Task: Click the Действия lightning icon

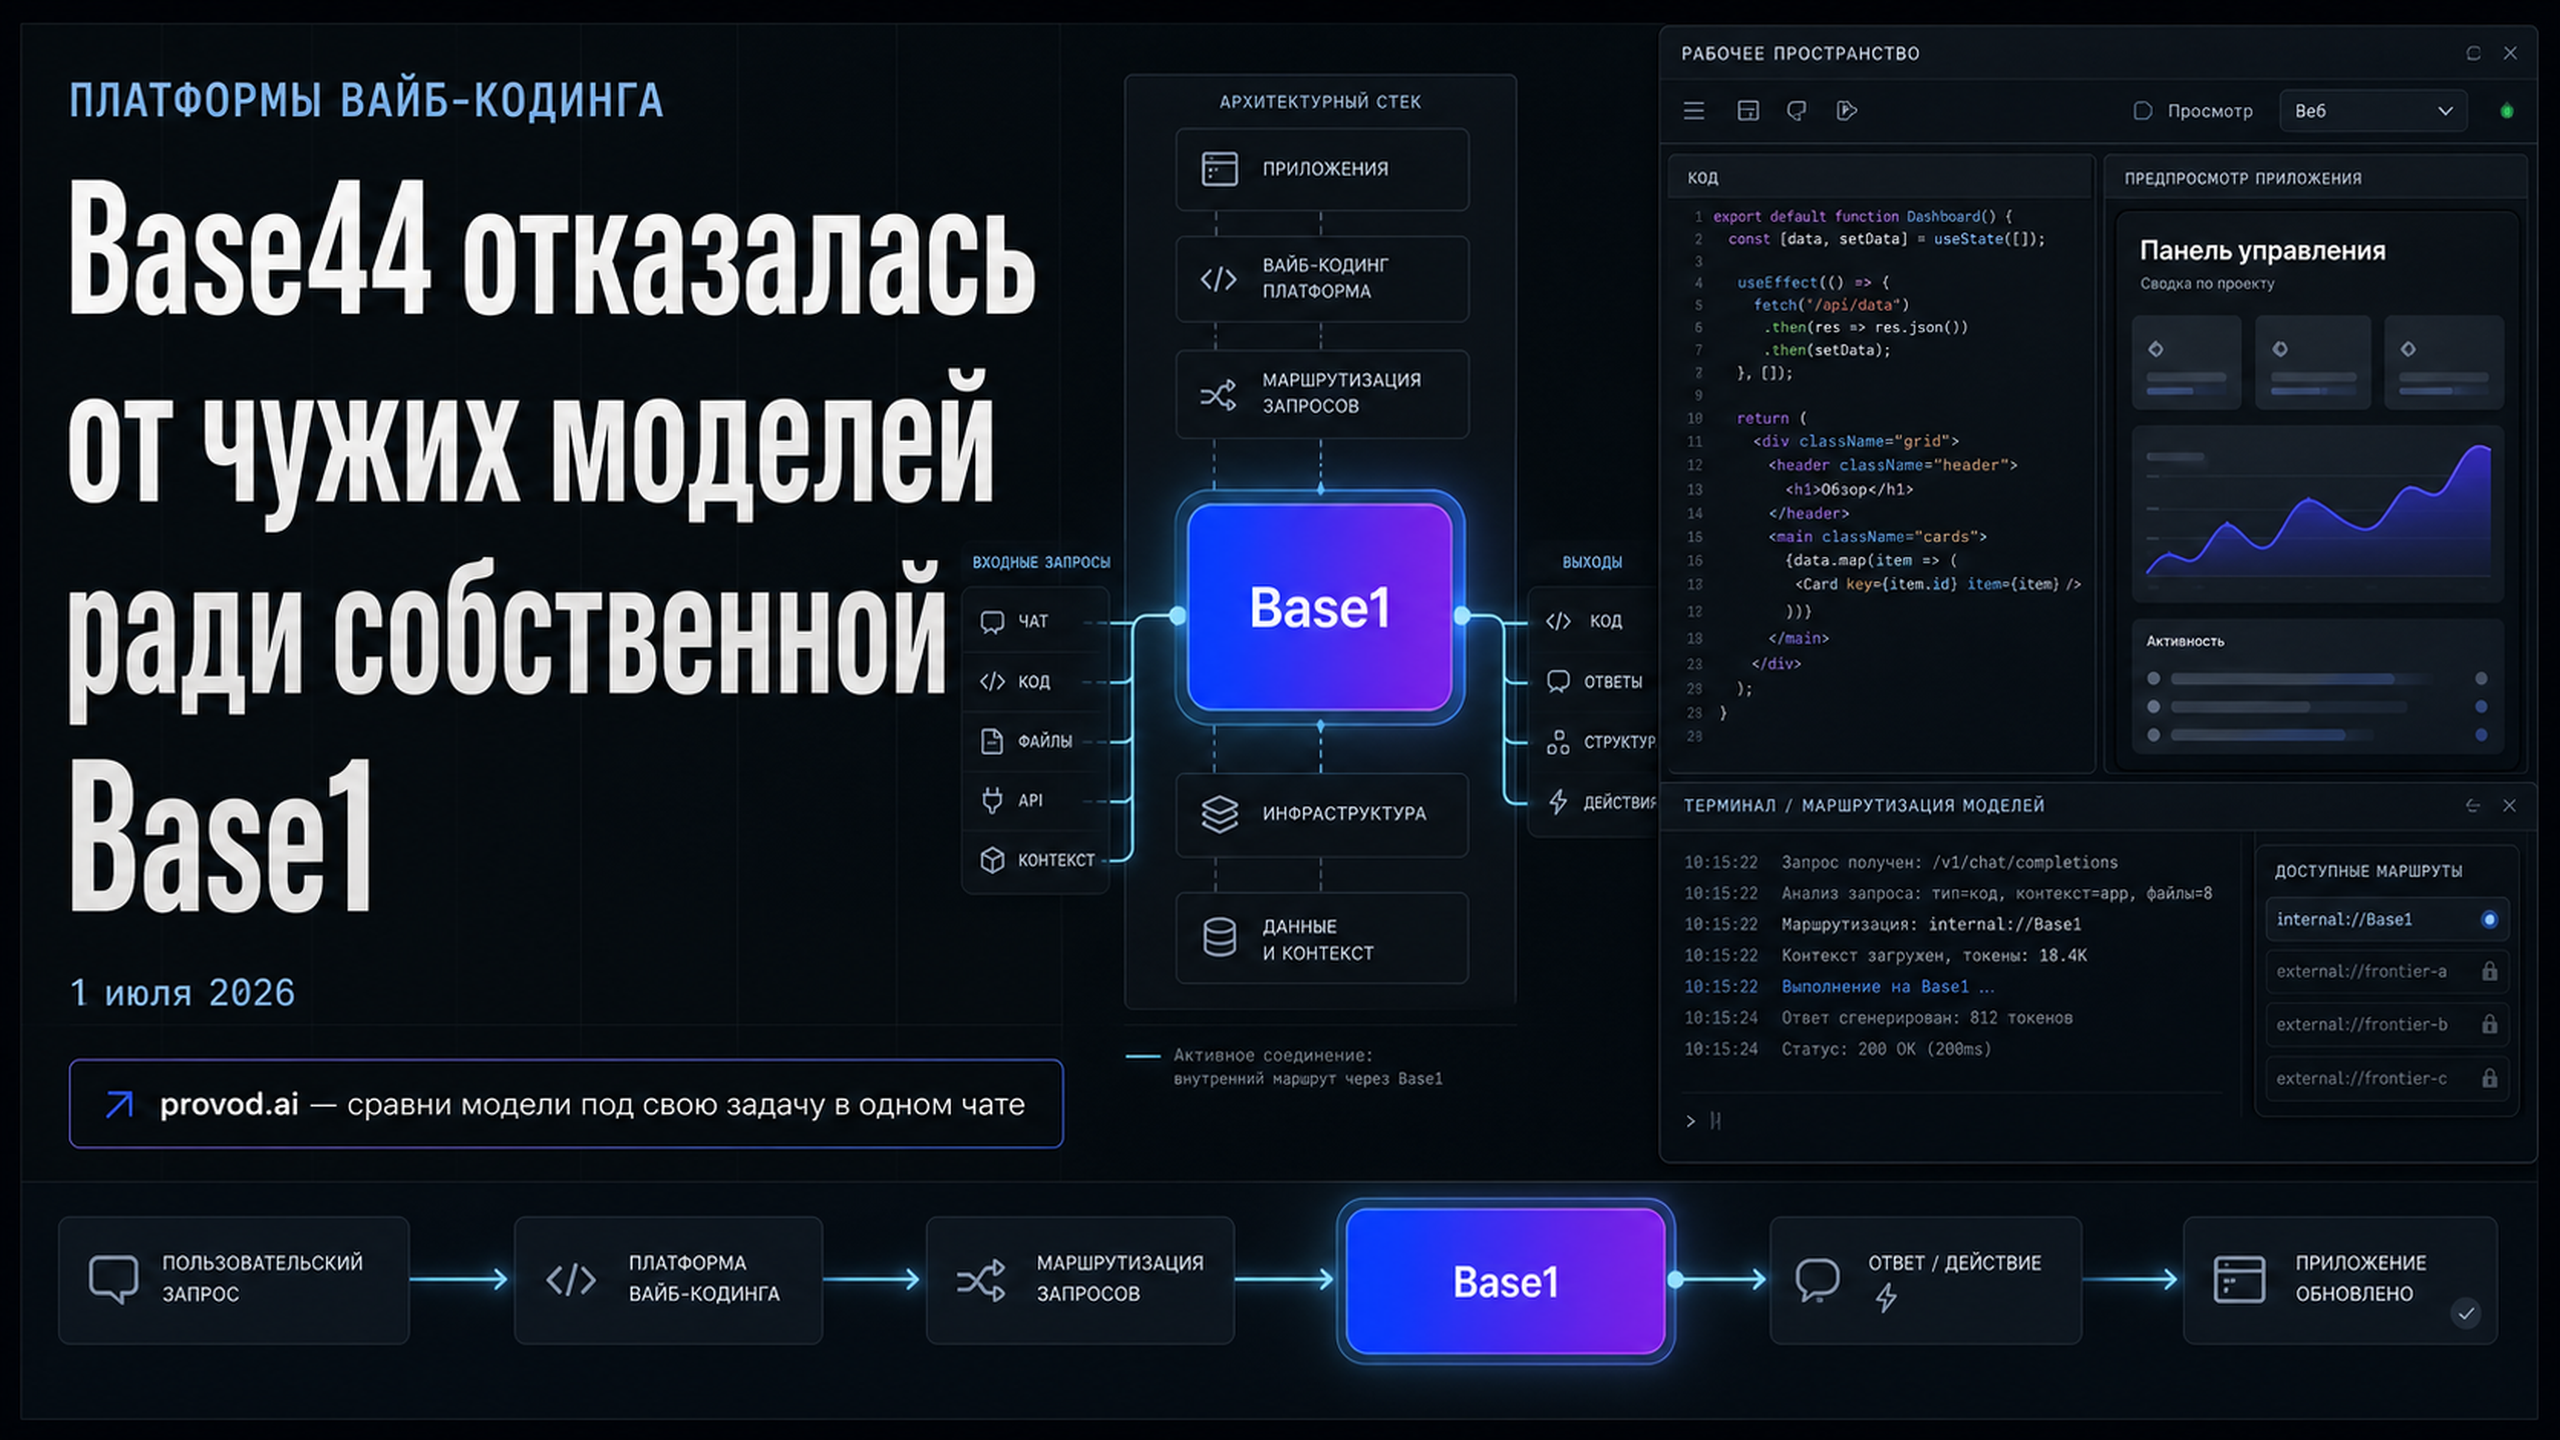Action: point(1558,802)
